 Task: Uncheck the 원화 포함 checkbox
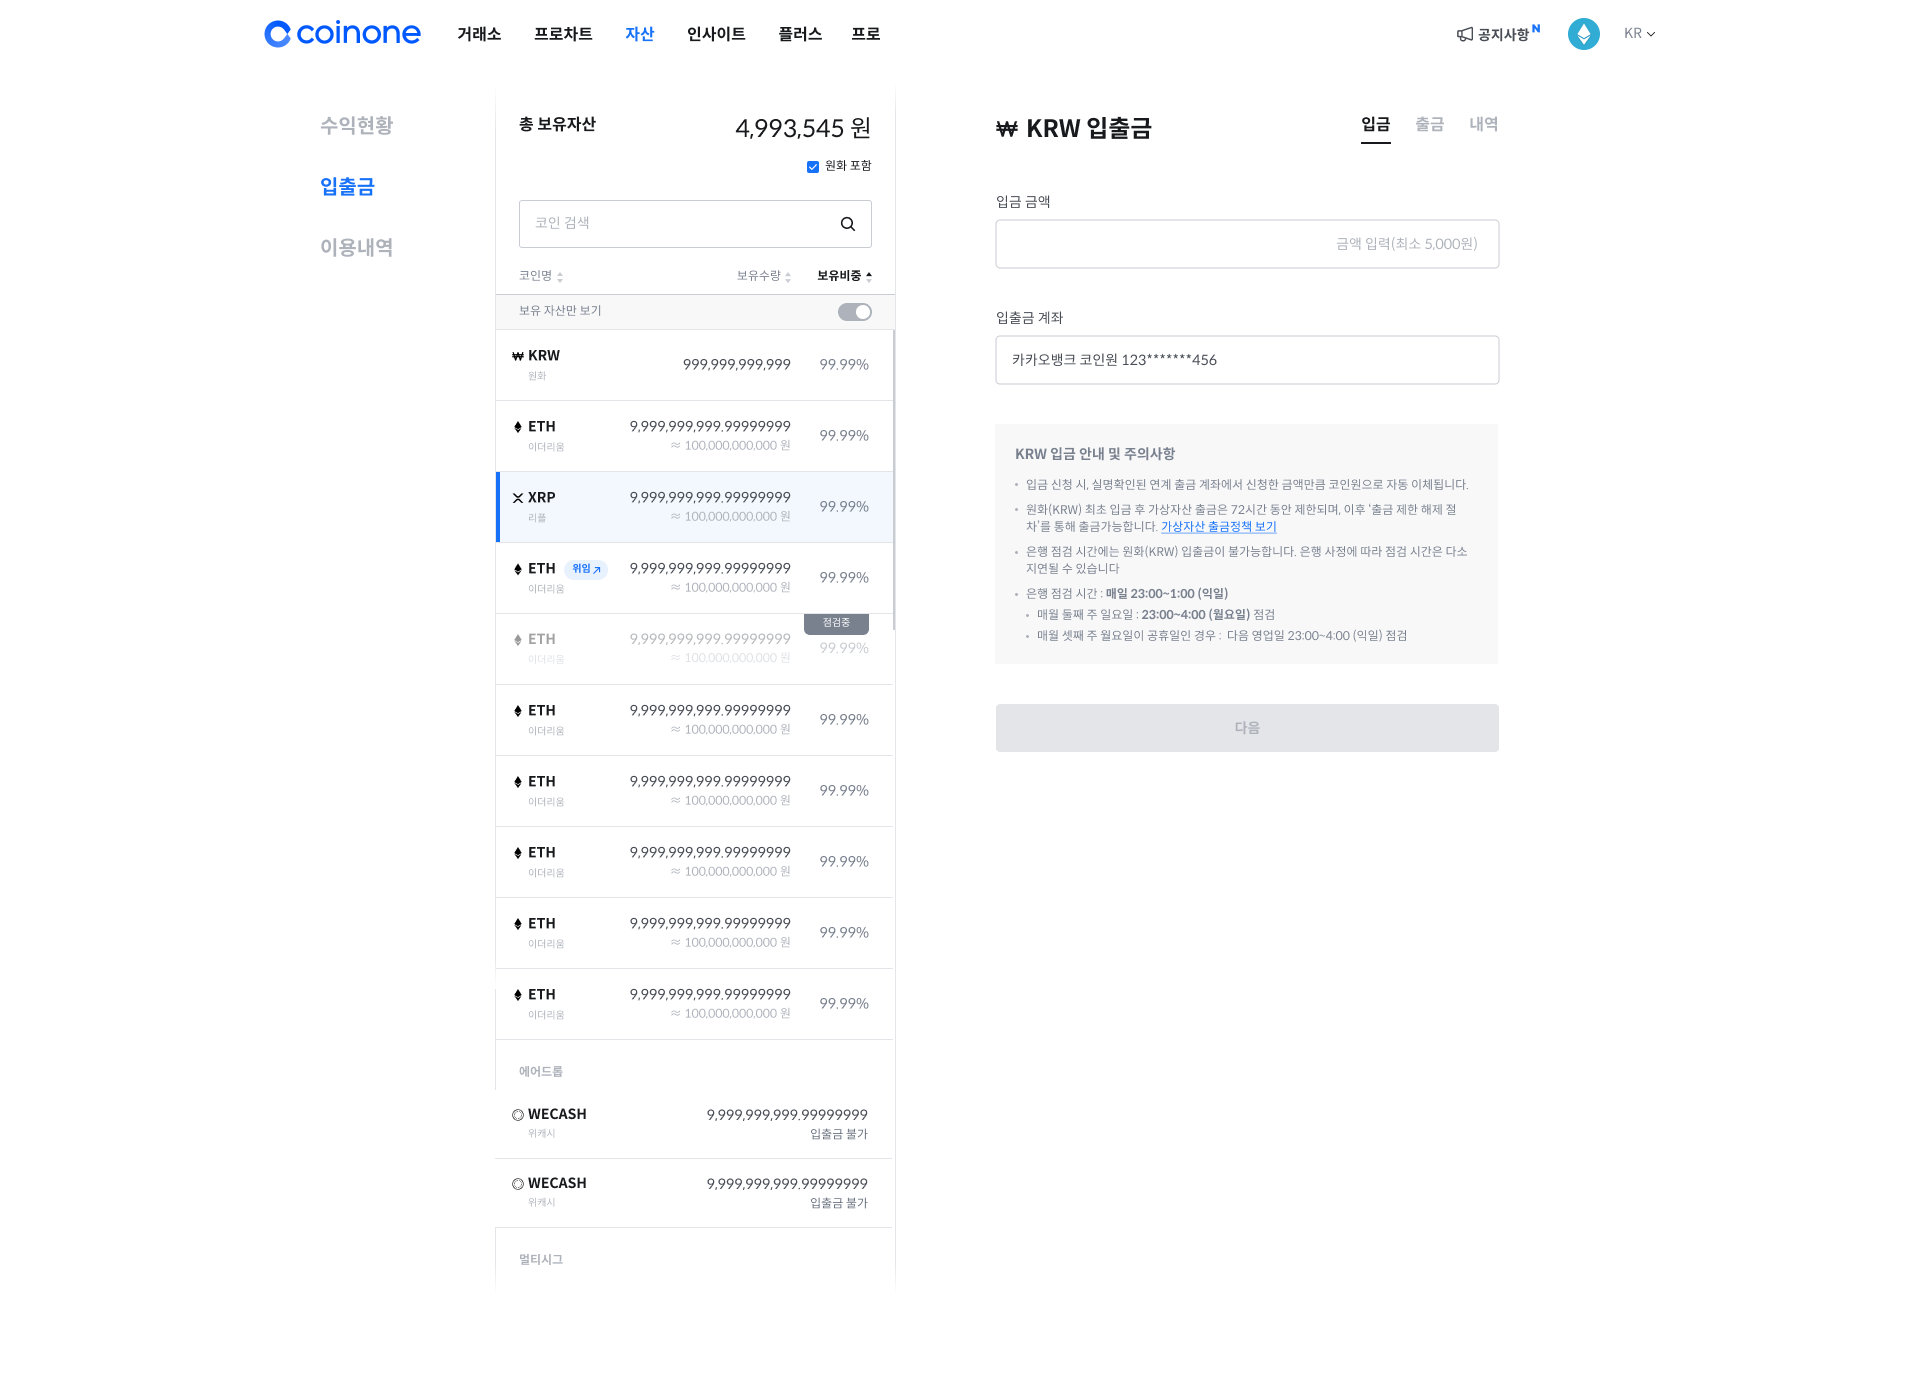coord(813,167)
